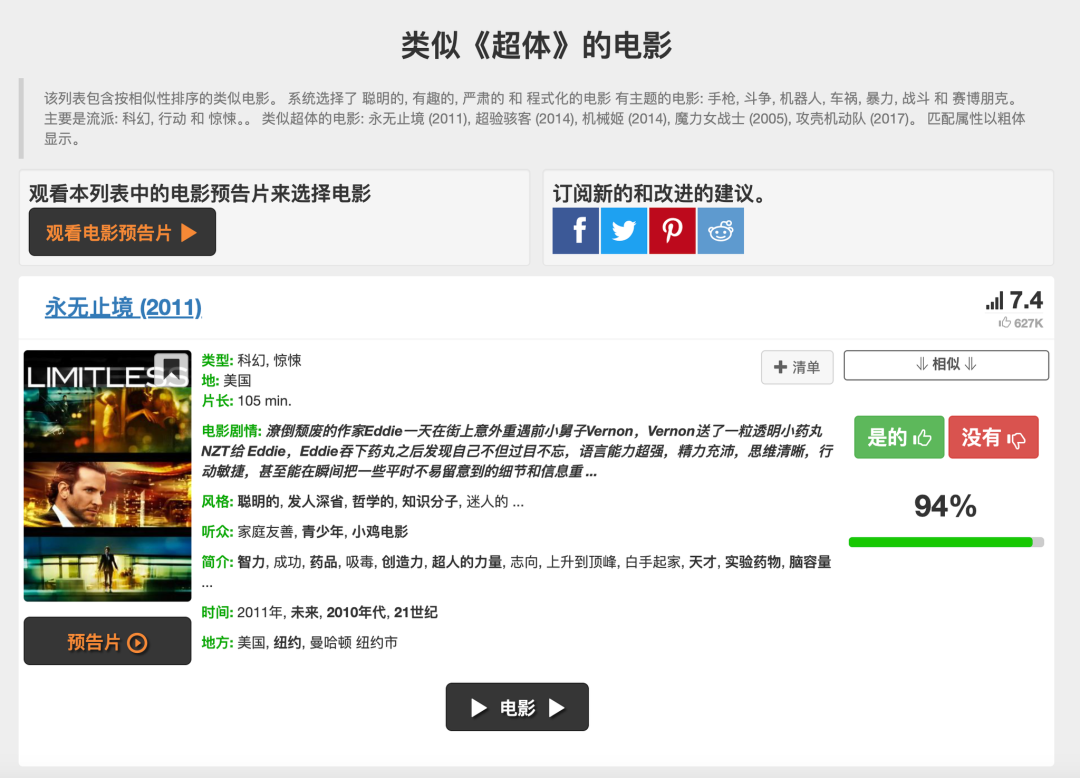
Task: Open the 永无止境 (2011) title link
Action: pos(123,307)
